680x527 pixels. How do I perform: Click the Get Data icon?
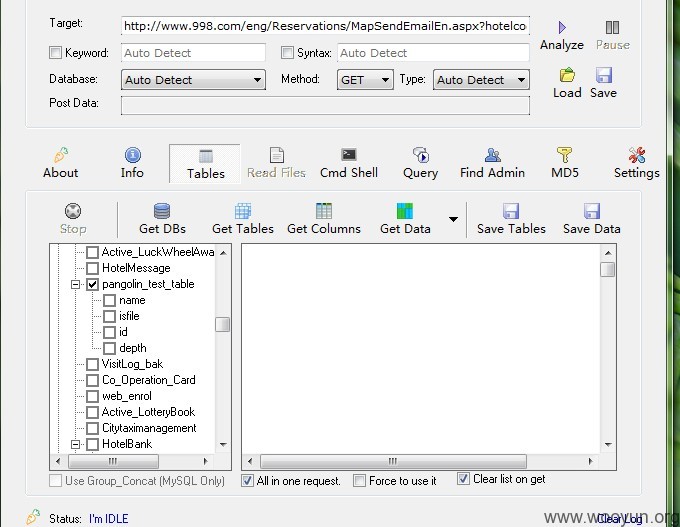[405, 211]
